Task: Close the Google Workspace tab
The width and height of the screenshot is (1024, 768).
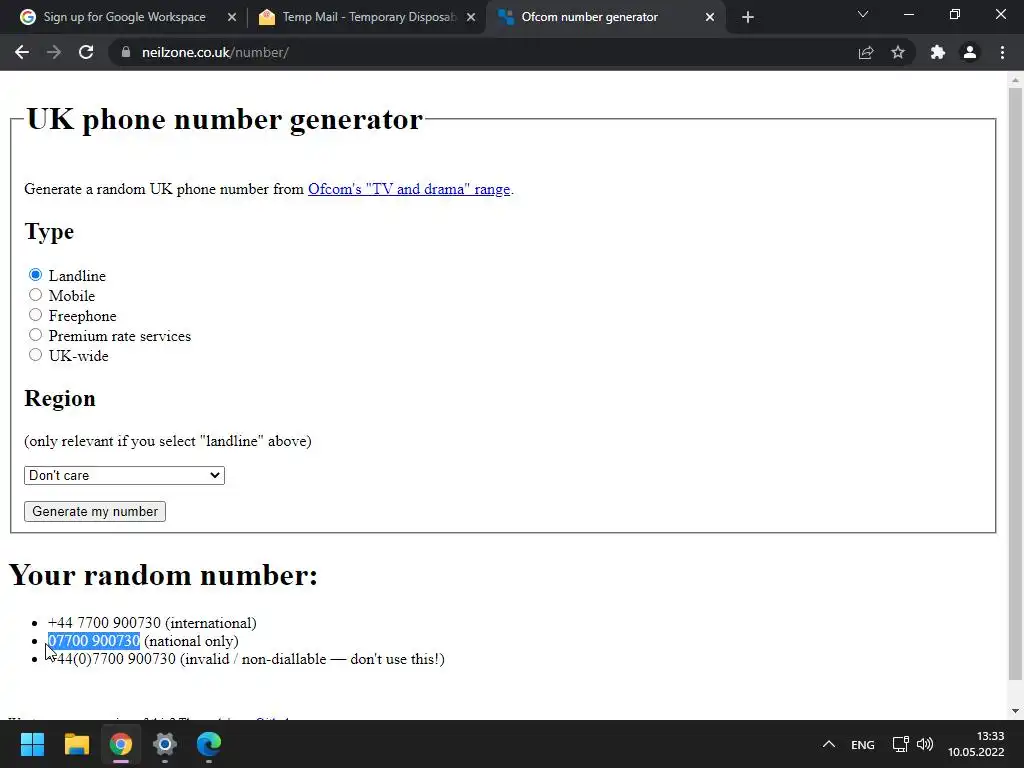Action: [231, 17]
